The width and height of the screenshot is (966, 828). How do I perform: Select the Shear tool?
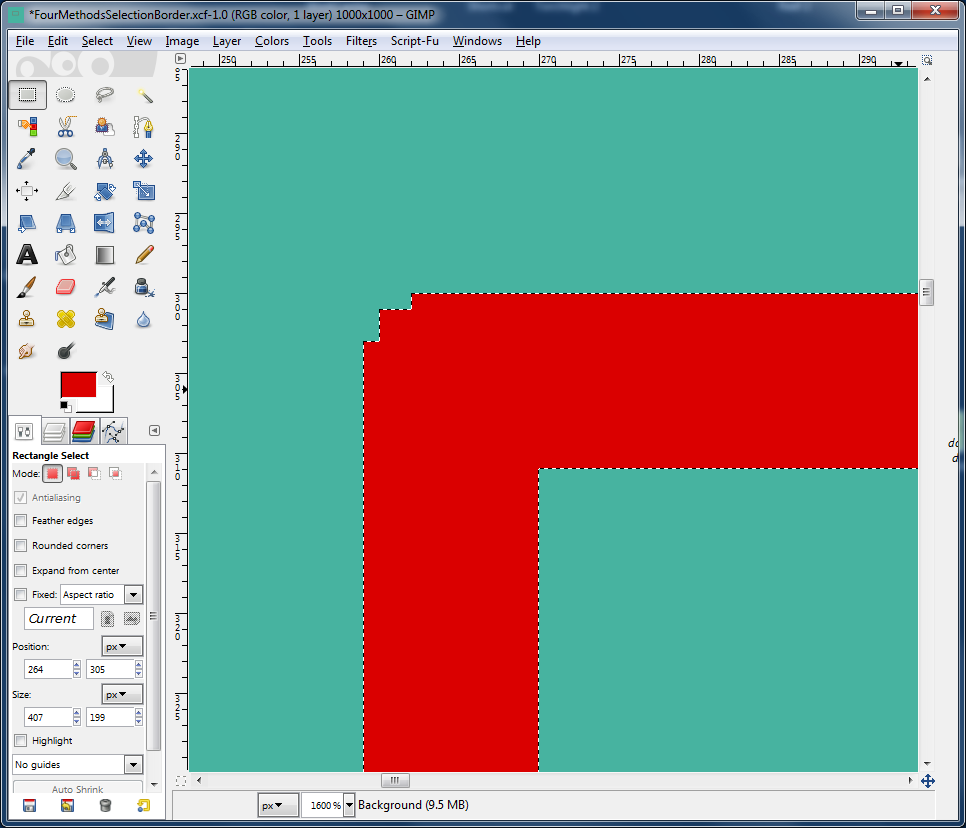click(x=27, y=223)
